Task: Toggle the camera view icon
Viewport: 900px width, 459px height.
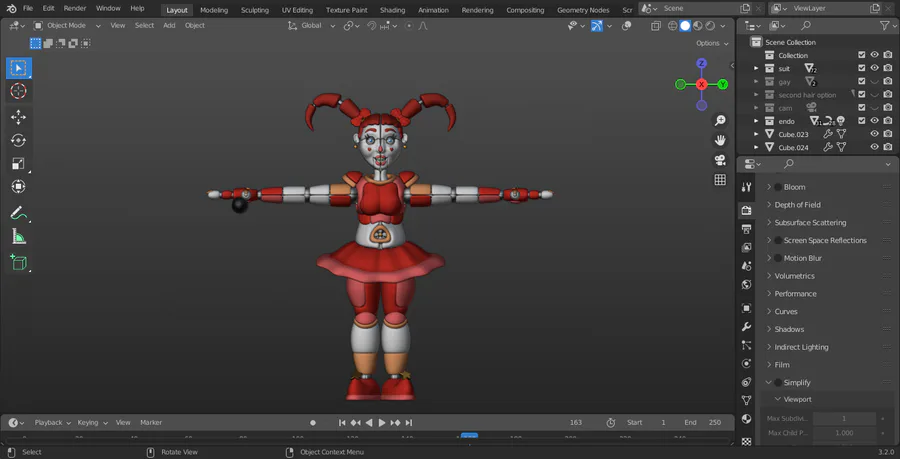Action: point(720,160)
